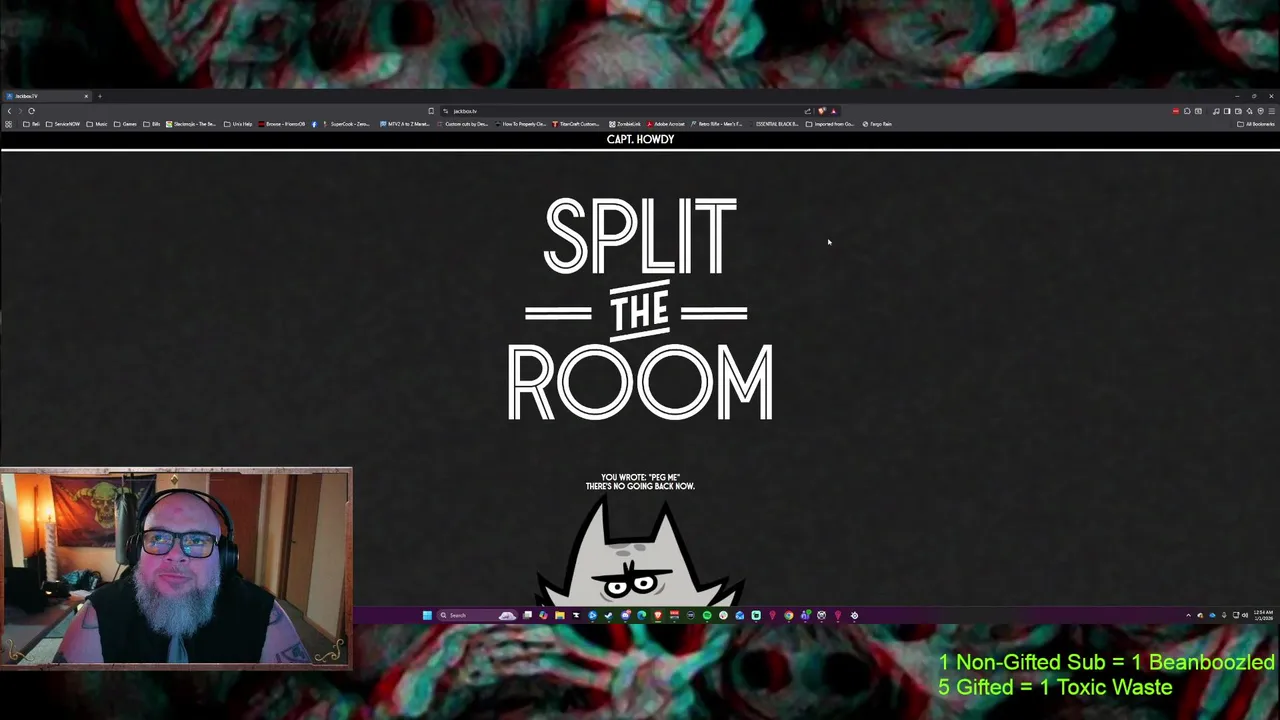Open the Retro Rifle bookmark
The image size is (1280, 720).
tap(716, 124)
